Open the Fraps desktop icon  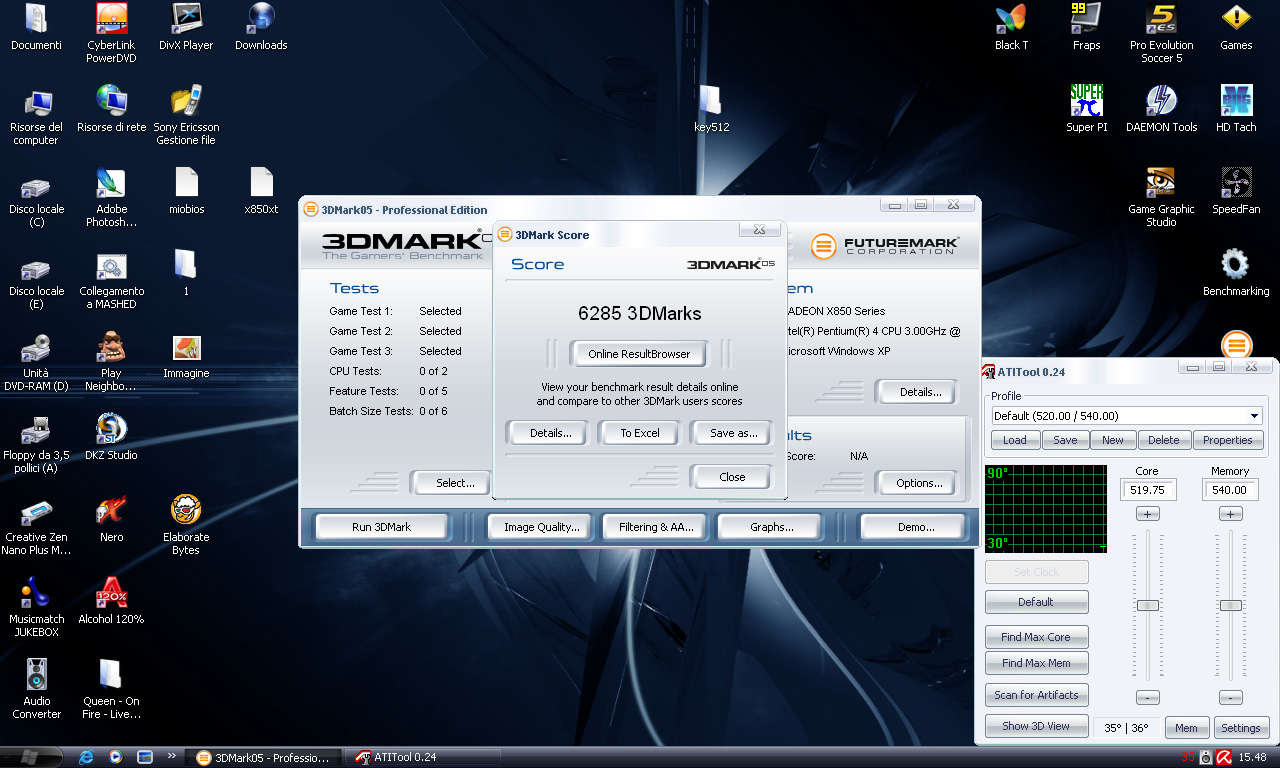pos(1086,20)
